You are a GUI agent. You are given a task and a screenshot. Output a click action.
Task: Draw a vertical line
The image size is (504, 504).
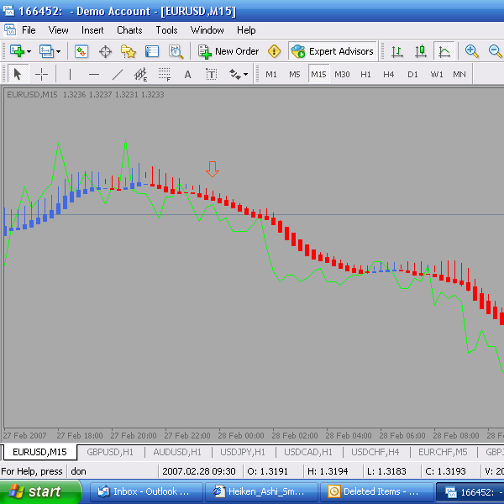[x=70, y=74]
